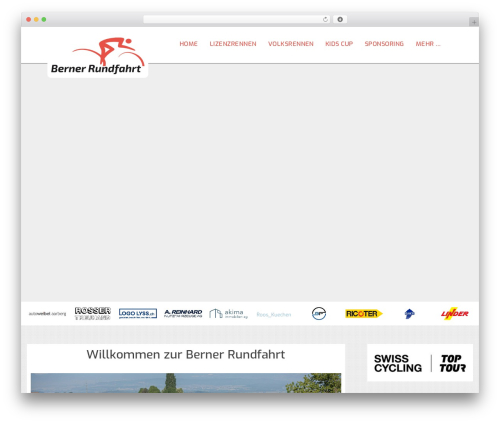
Task: Reload the page with the refresh icon
Action: [x=325, y=19]
